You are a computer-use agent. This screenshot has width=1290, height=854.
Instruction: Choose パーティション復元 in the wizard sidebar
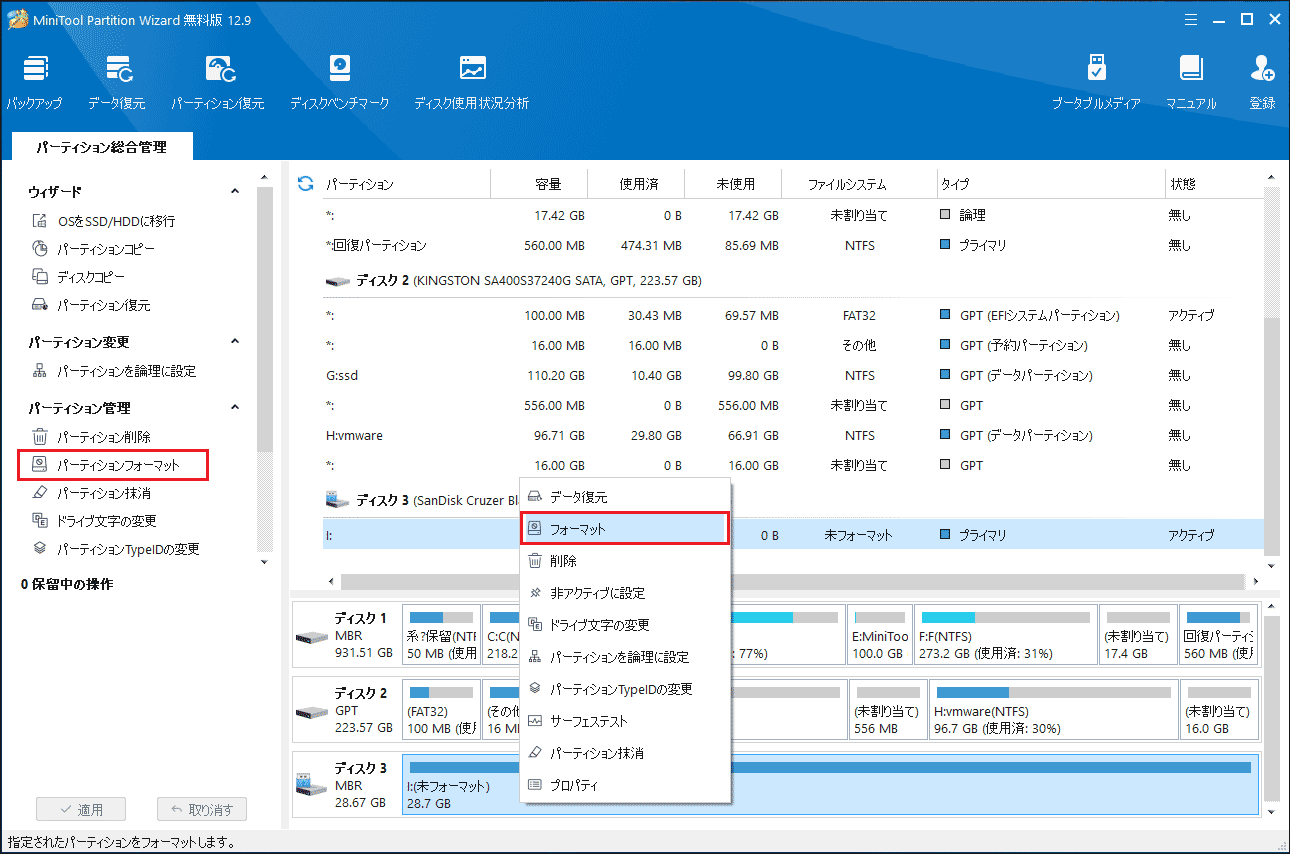[x=91, y=305]
